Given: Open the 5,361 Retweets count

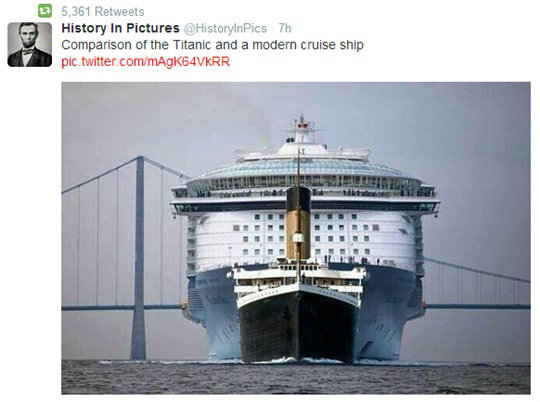Looking at the screenshot, I should pos(103,11).
